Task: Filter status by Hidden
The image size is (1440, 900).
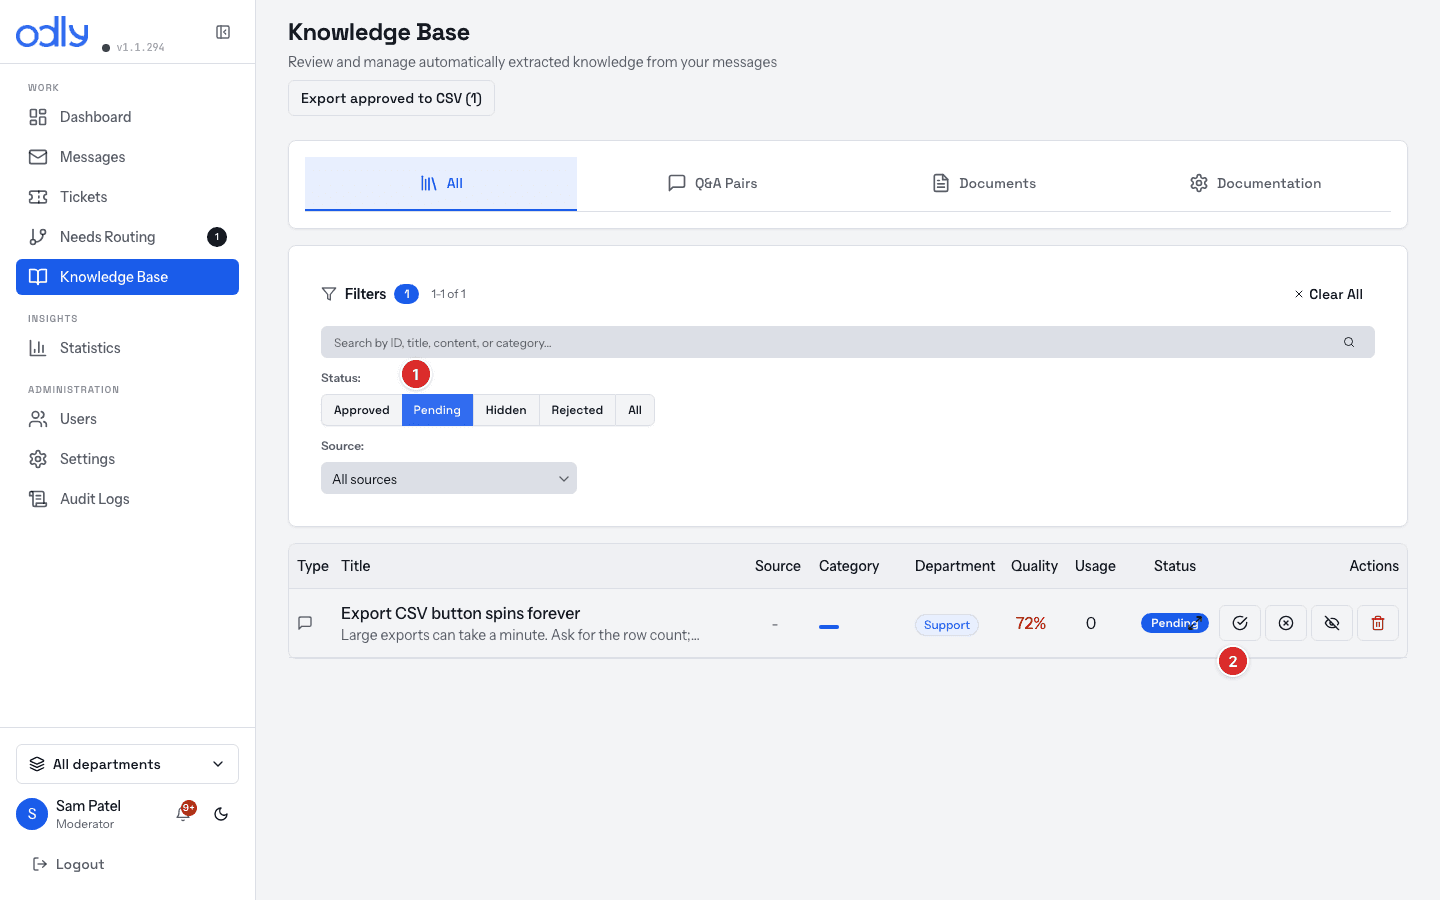Action: (x=506, y=410)
